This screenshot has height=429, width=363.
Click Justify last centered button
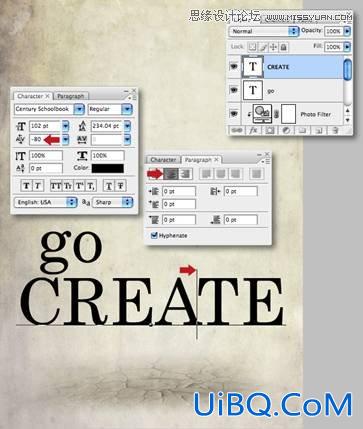(221, 173)
